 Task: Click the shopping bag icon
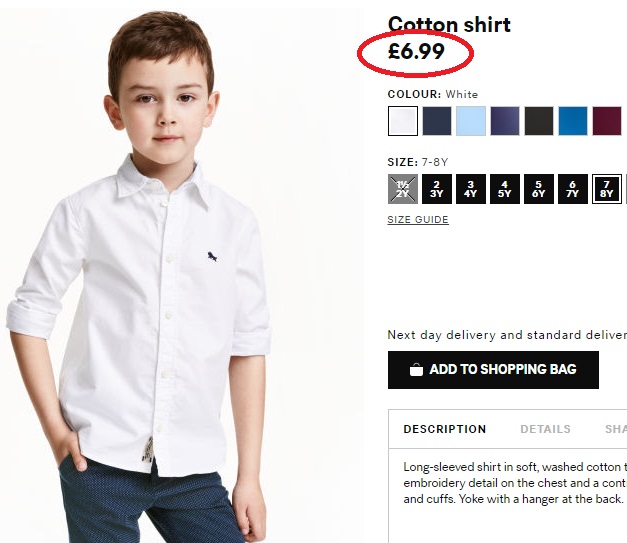coord(416,369)
